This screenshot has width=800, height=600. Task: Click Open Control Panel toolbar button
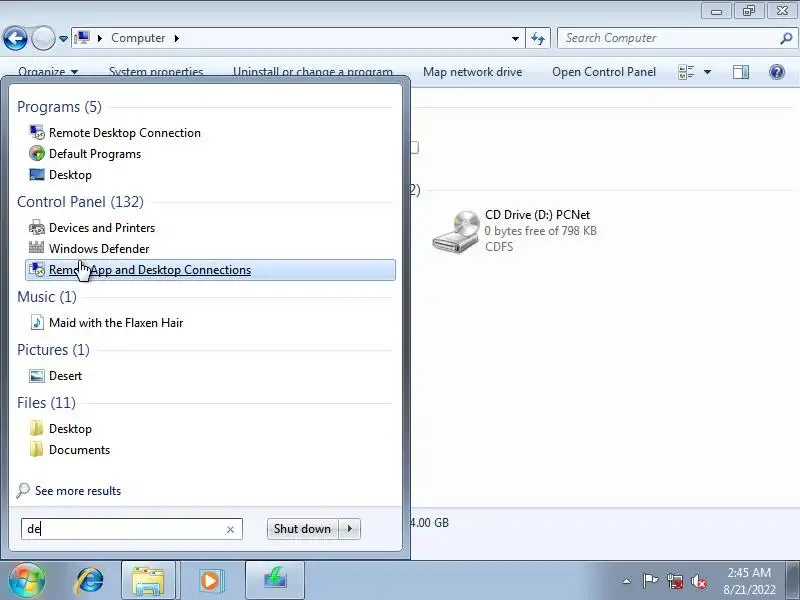pyautogui.click(x=604, y=72)
